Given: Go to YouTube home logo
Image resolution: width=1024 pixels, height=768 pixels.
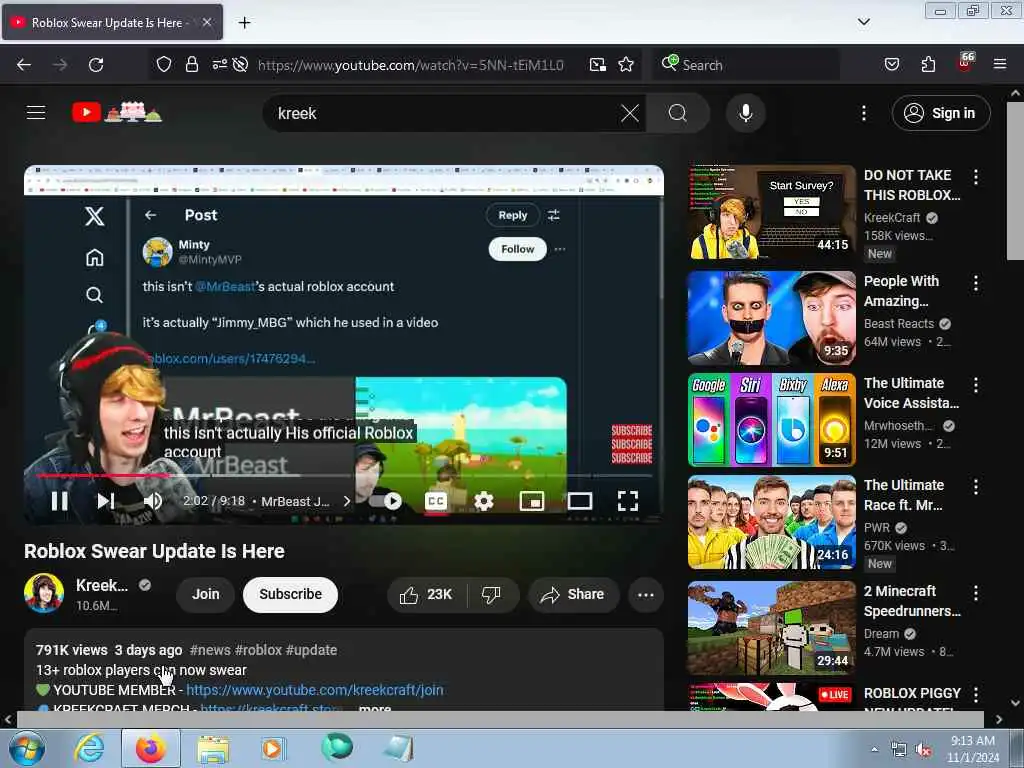Looking at the screenshot, I should (x=117, y=112).
